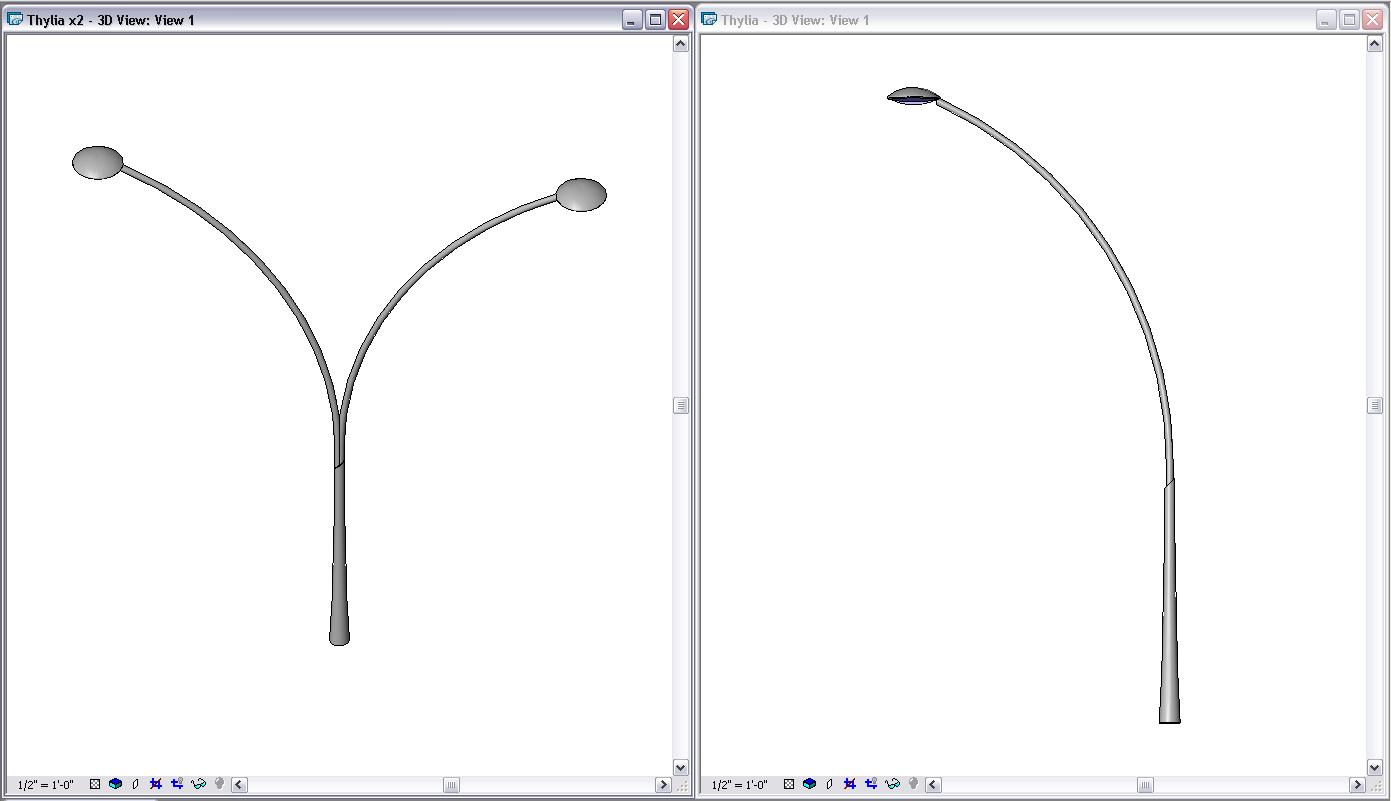Toggle shadows in the Thylia x2 view
1391x801 pixels.
point(136,785)
